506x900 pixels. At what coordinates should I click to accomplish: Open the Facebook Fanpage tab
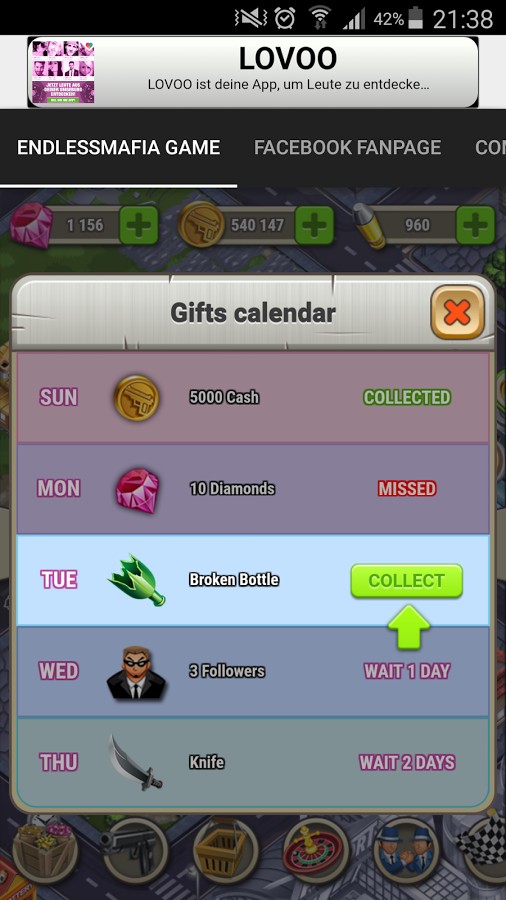pos(348,148)
